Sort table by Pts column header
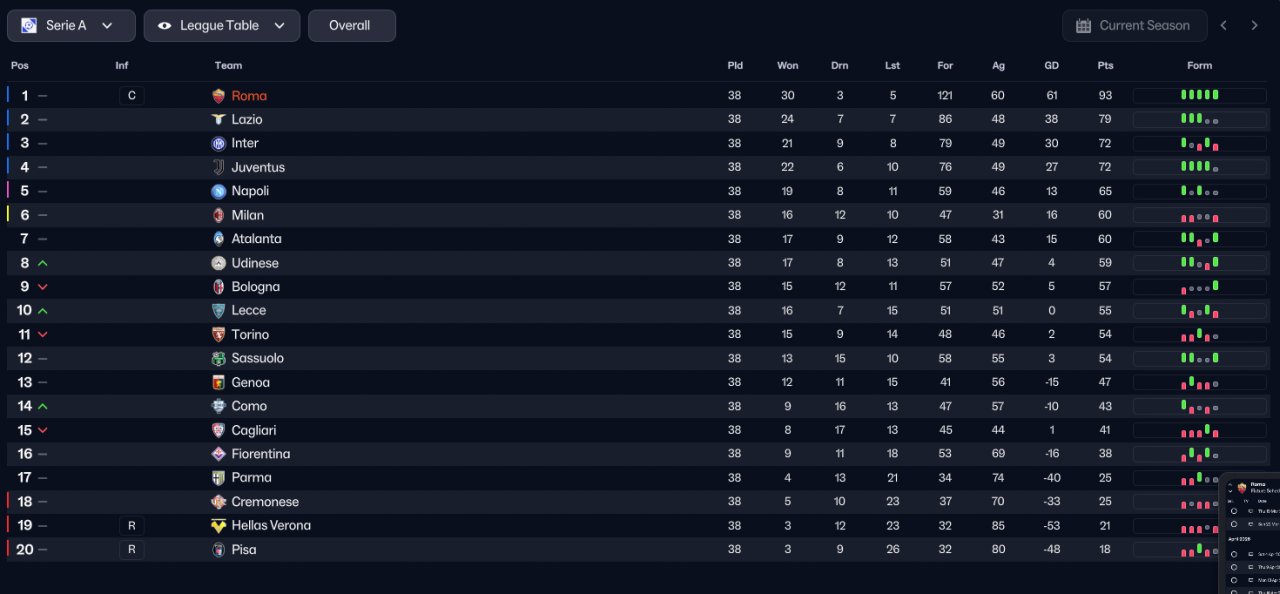This screenshot has width=1280, height=594. [x=1105, y=66]
